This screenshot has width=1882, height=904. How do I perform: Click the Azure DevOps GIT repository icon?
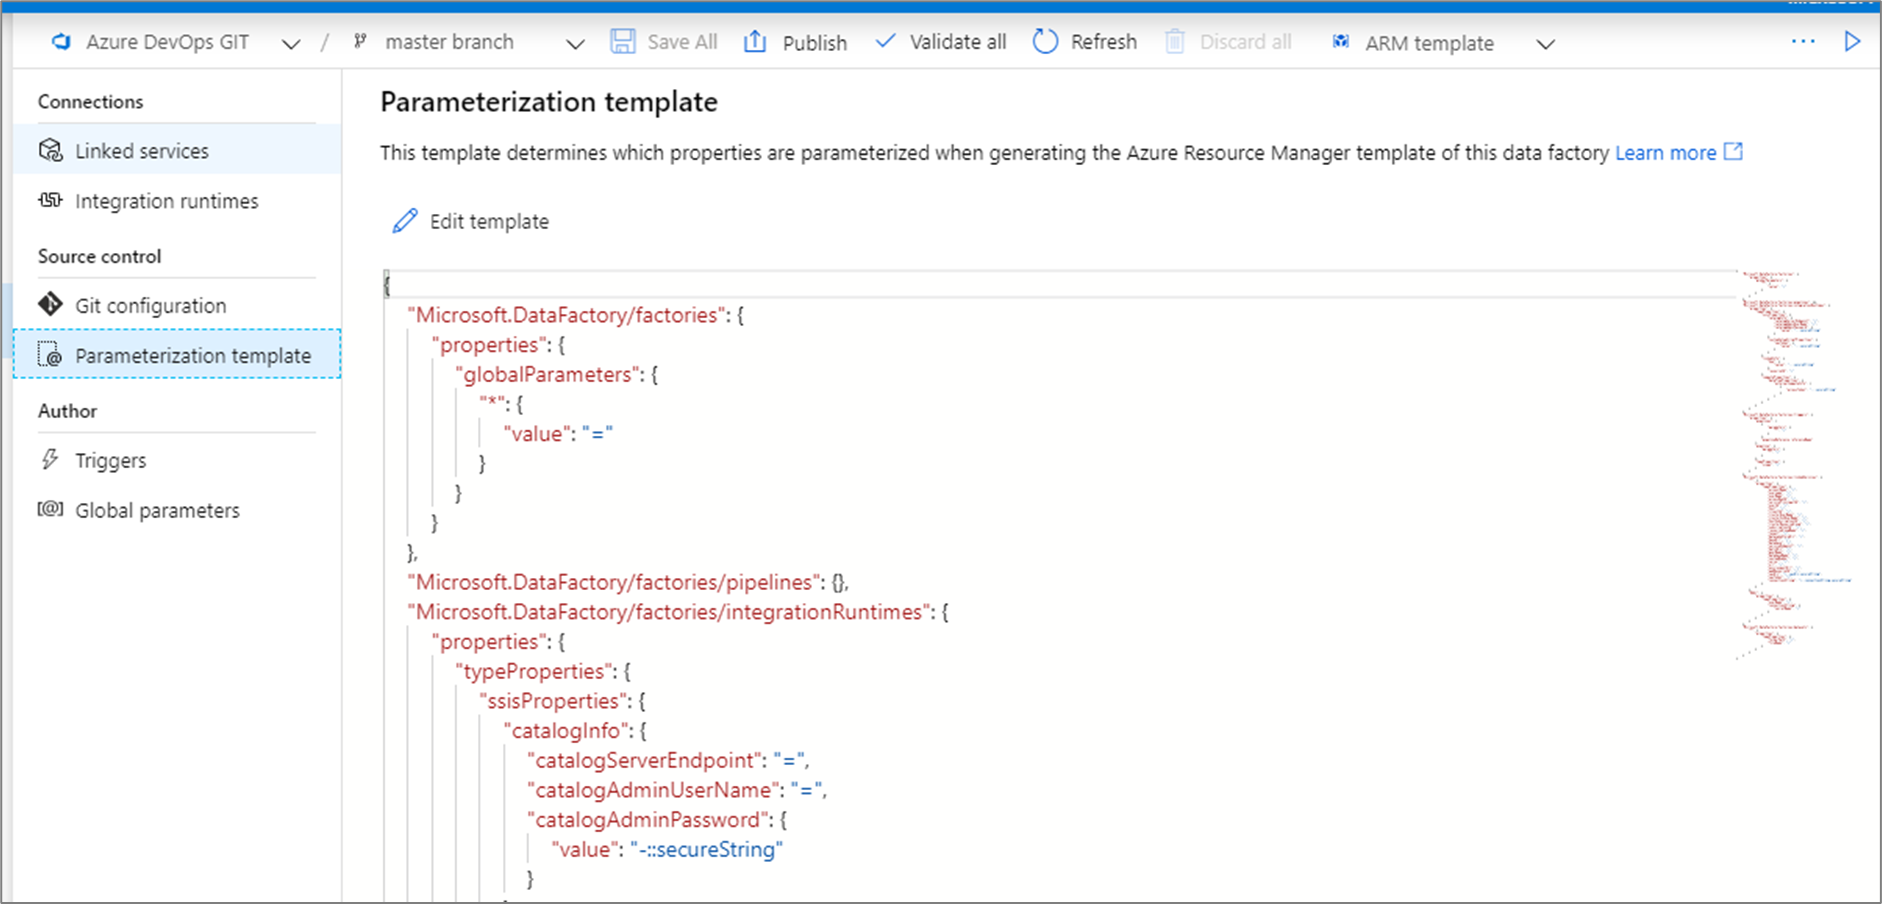[62, 42]
